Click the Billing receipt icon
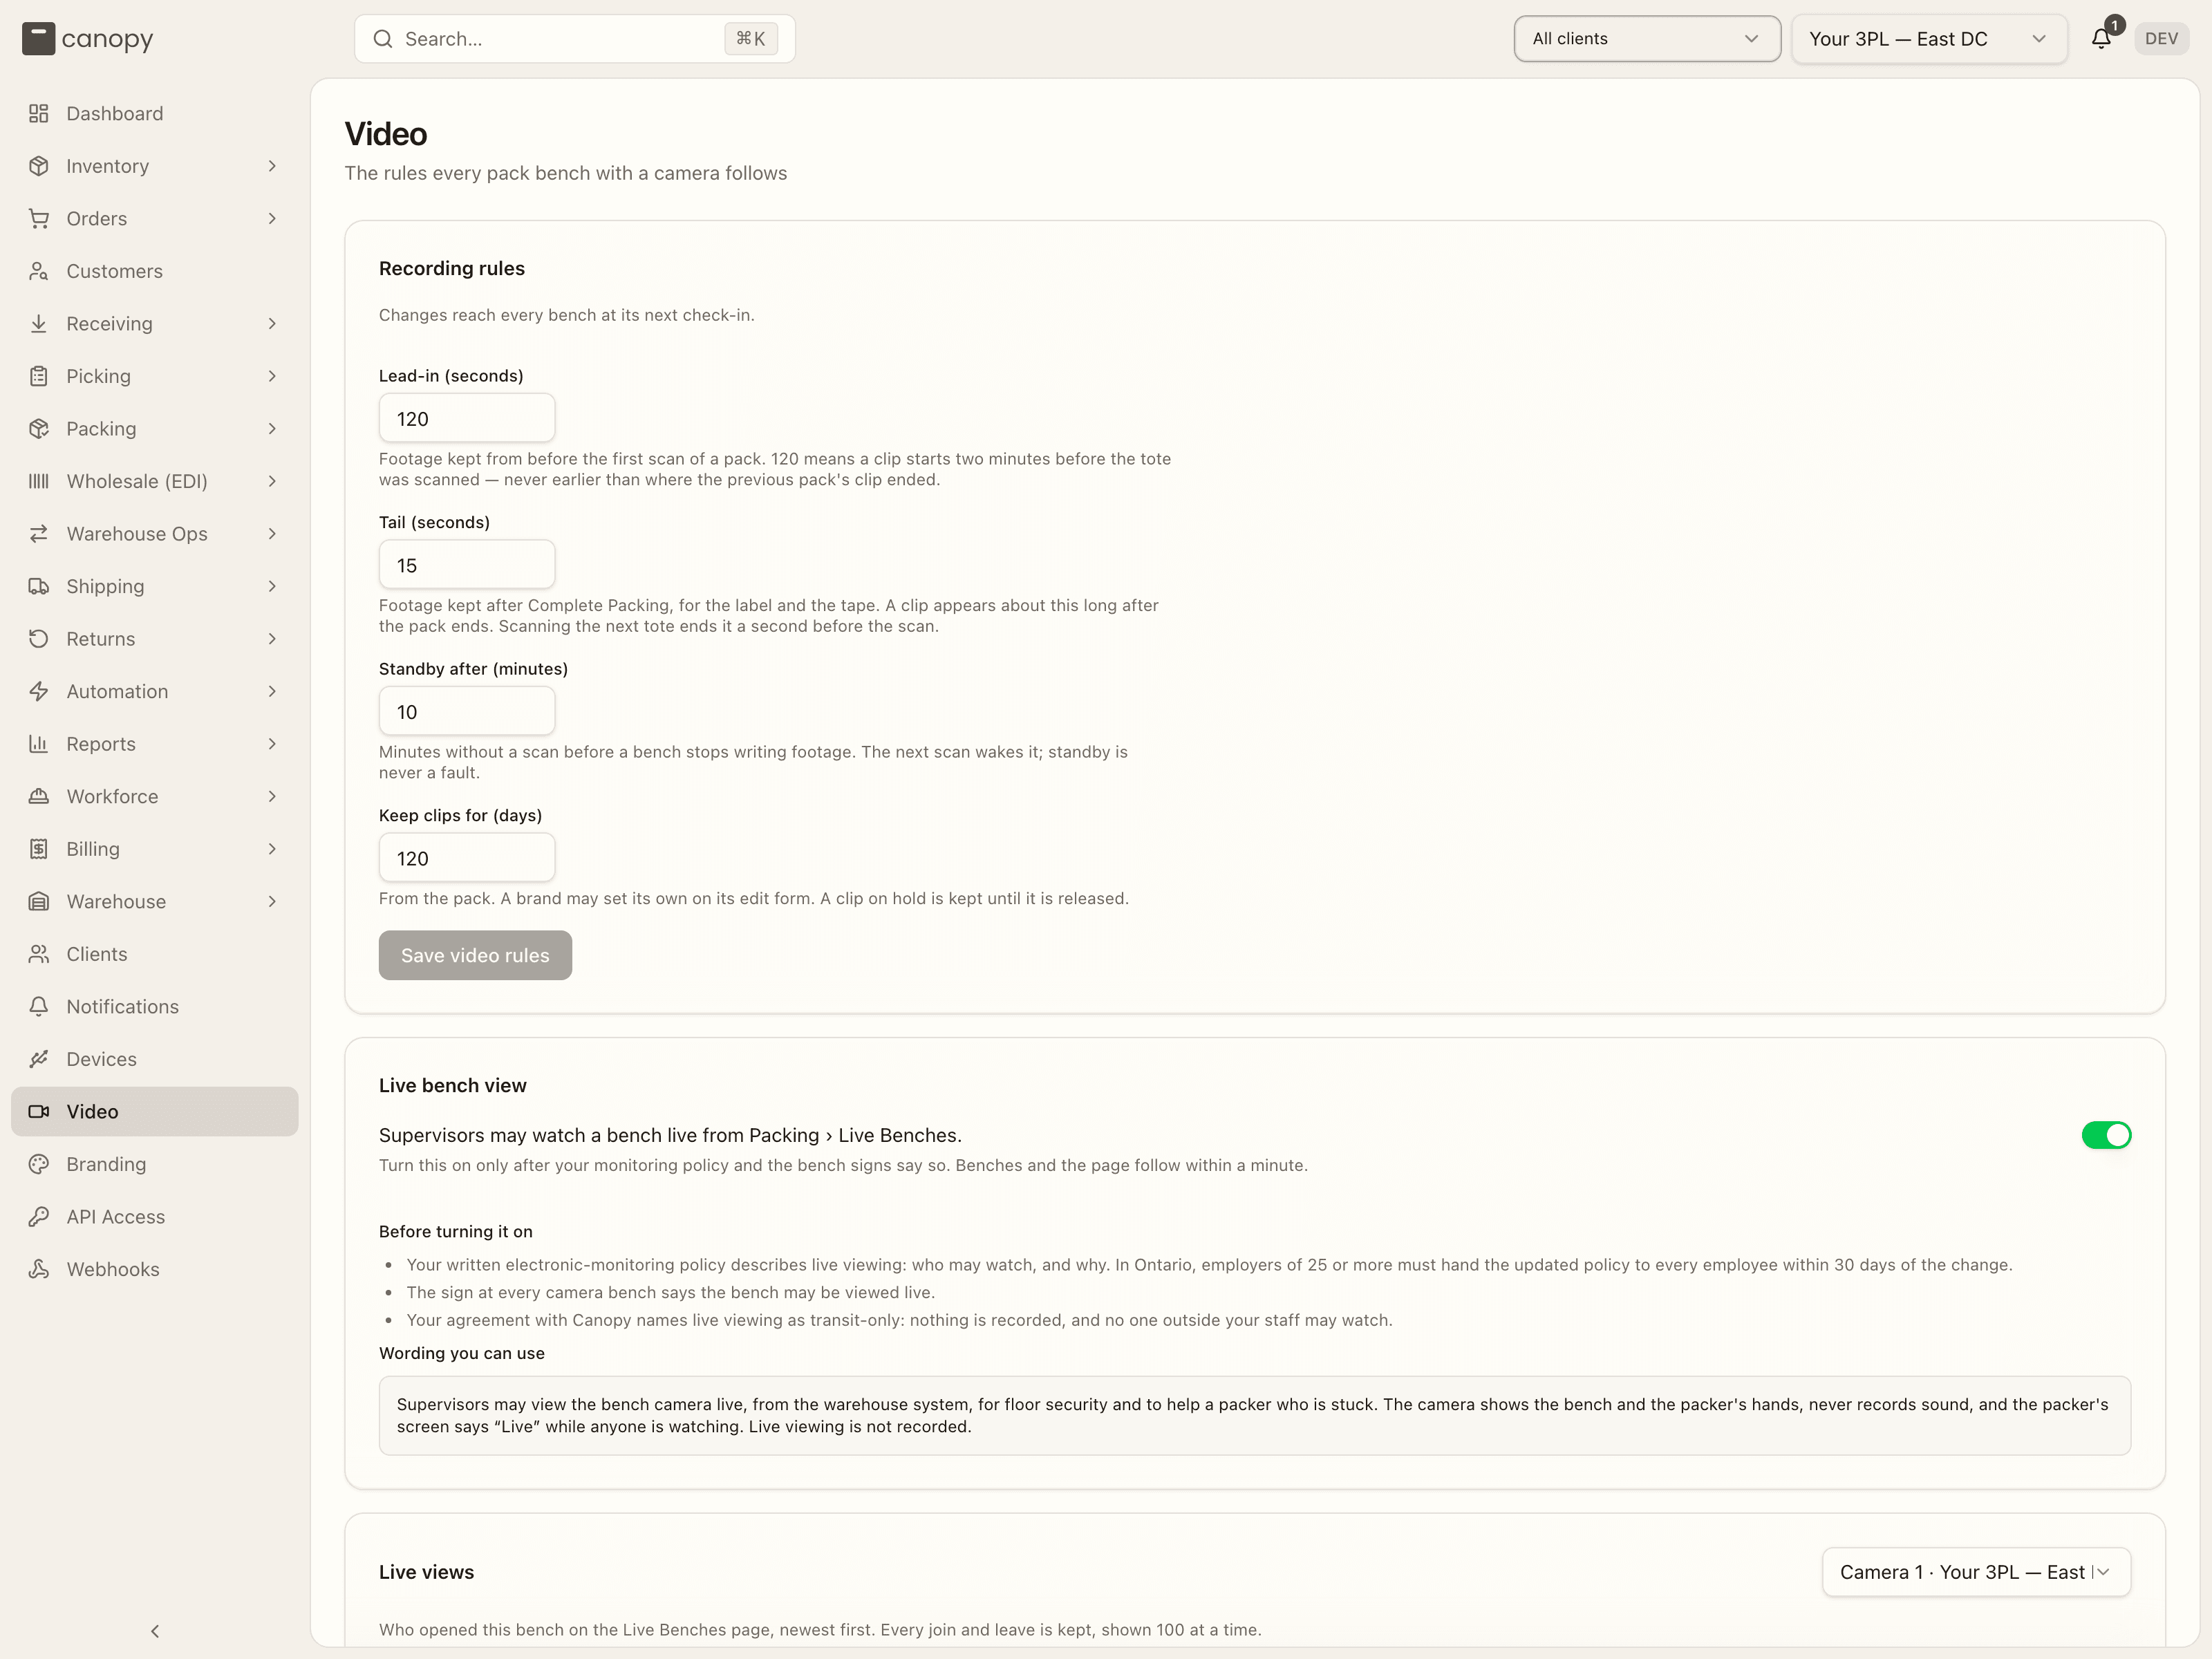The width and height of the screenshot is (2212, 1659). click(x=39, y=849)
